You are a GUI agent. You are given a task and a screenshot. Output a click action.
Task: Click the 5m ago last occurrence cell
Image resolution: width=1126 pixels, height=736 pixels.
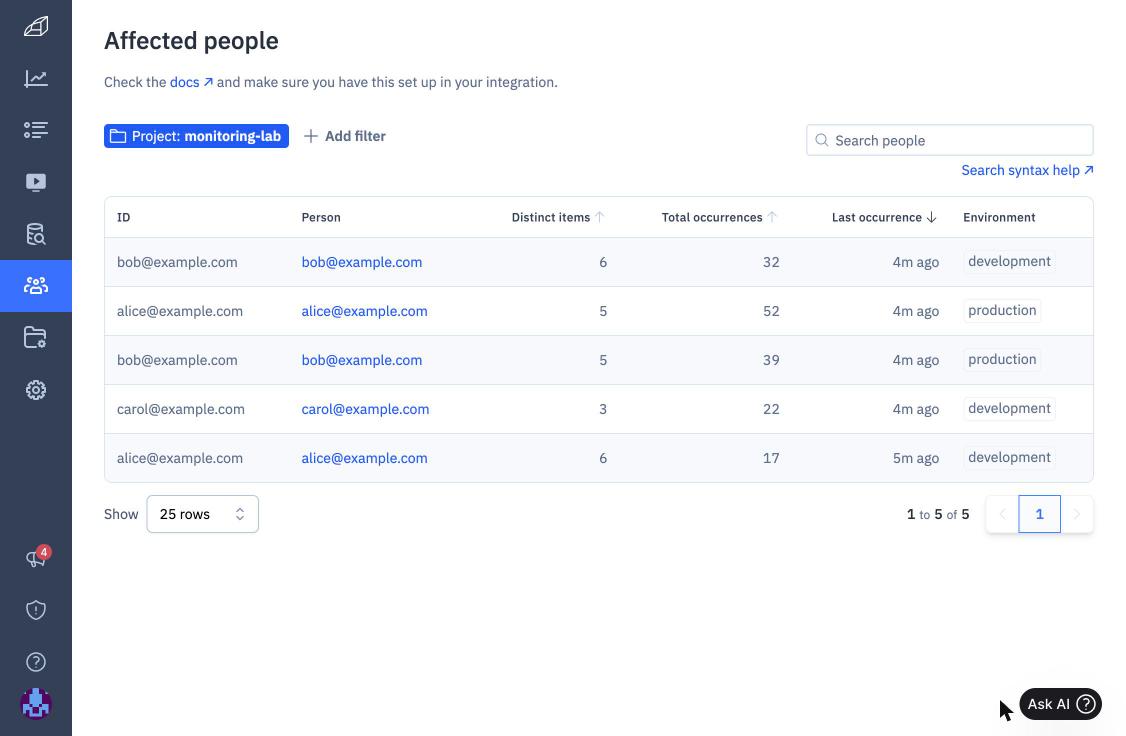[916, 457]
